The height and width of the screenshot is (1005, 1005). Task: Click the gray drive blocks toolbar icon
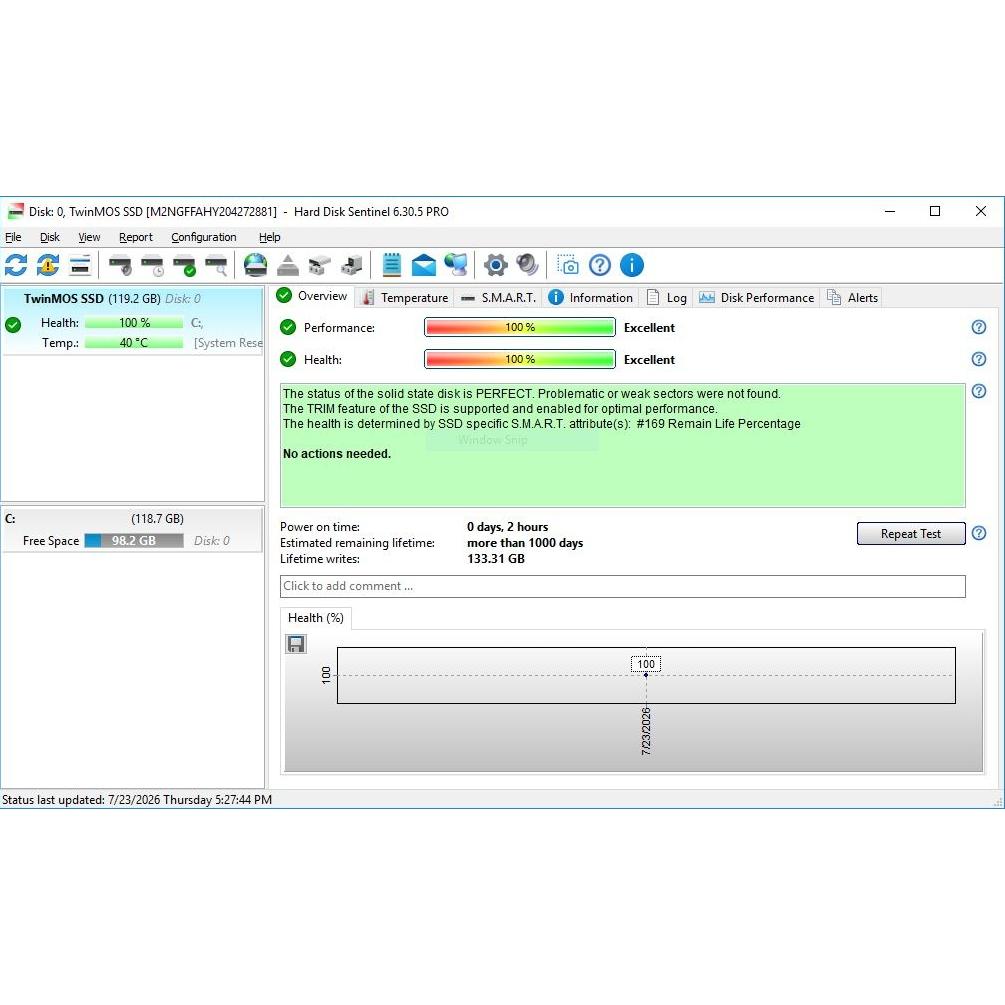[x=319, y=265]
